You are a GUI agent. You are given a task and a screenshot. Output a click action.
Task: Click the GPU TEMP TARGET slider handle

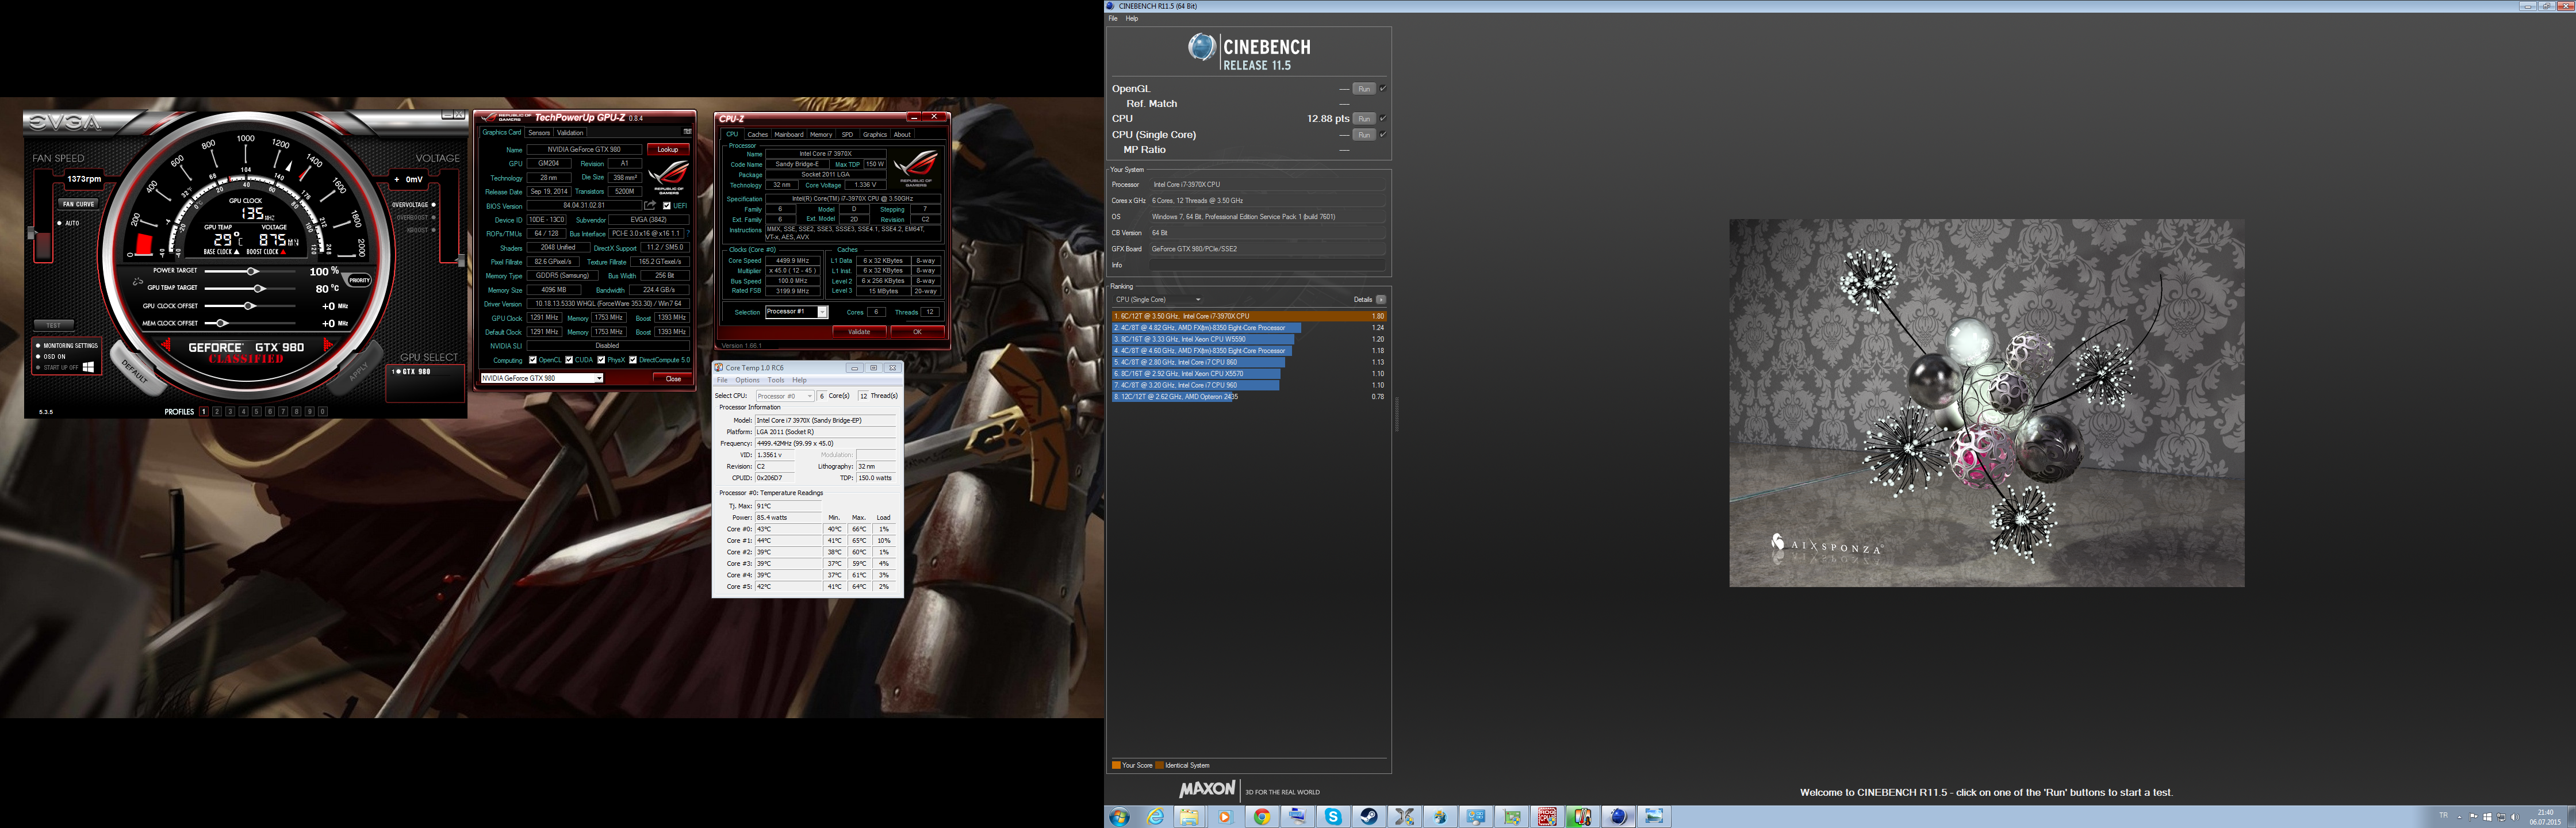coord(259,289)
